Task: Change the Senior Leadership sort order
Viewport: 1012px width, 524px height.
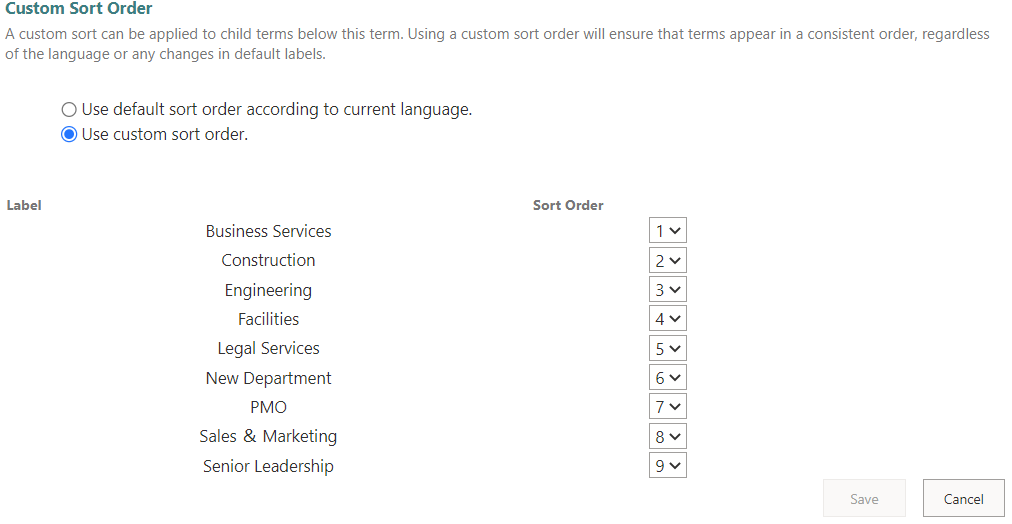Action: coord(667,466)
